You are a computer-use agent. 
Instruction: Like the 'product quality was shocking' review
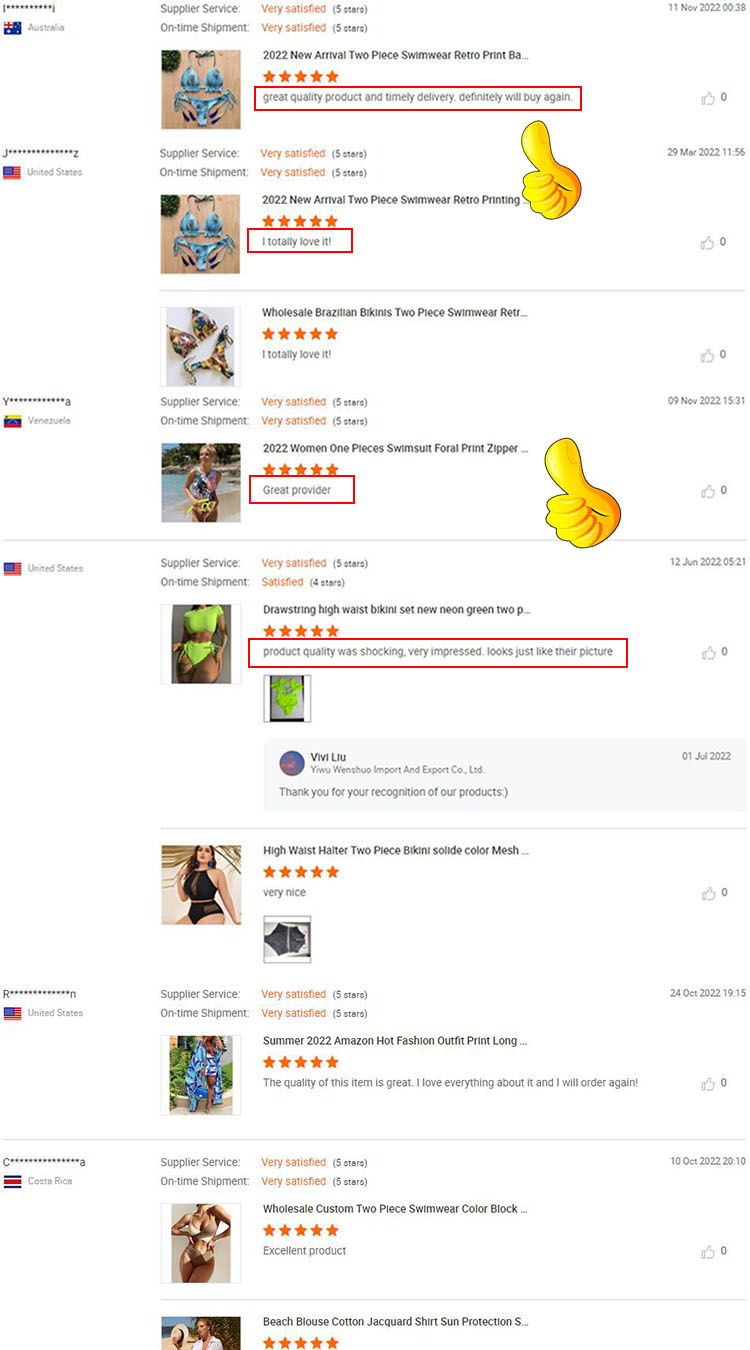click(708, 652)
